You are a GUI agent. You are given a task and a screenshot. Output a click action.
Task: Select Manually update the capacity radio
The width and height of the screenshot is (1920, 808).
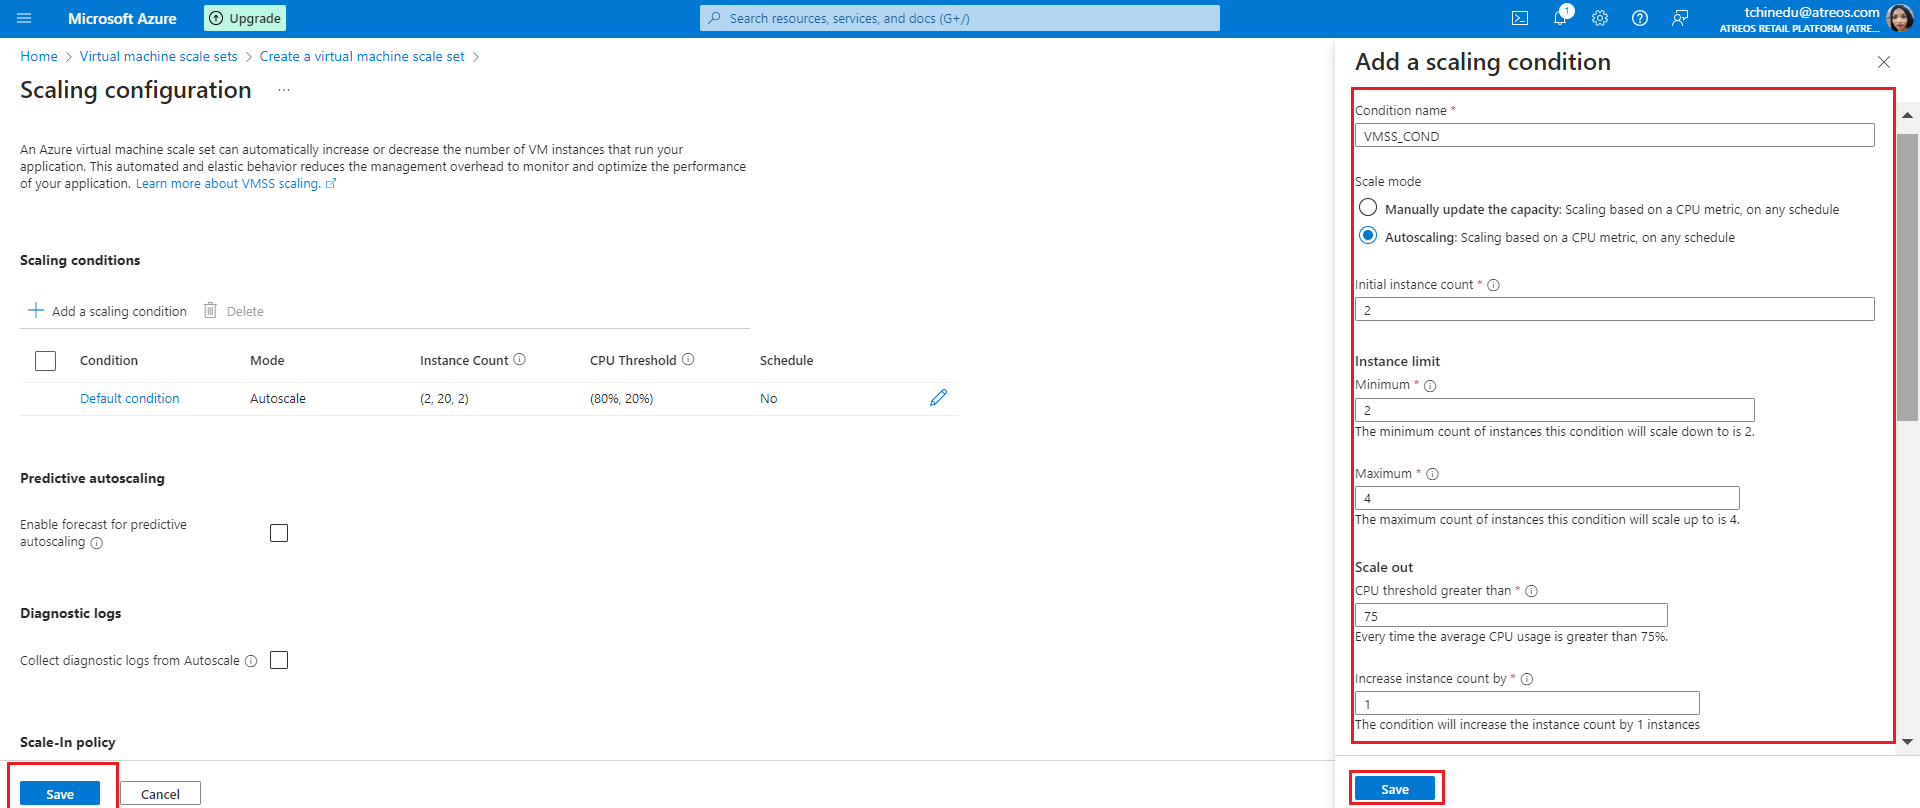pyautogui.click(x=1368, y=208)
